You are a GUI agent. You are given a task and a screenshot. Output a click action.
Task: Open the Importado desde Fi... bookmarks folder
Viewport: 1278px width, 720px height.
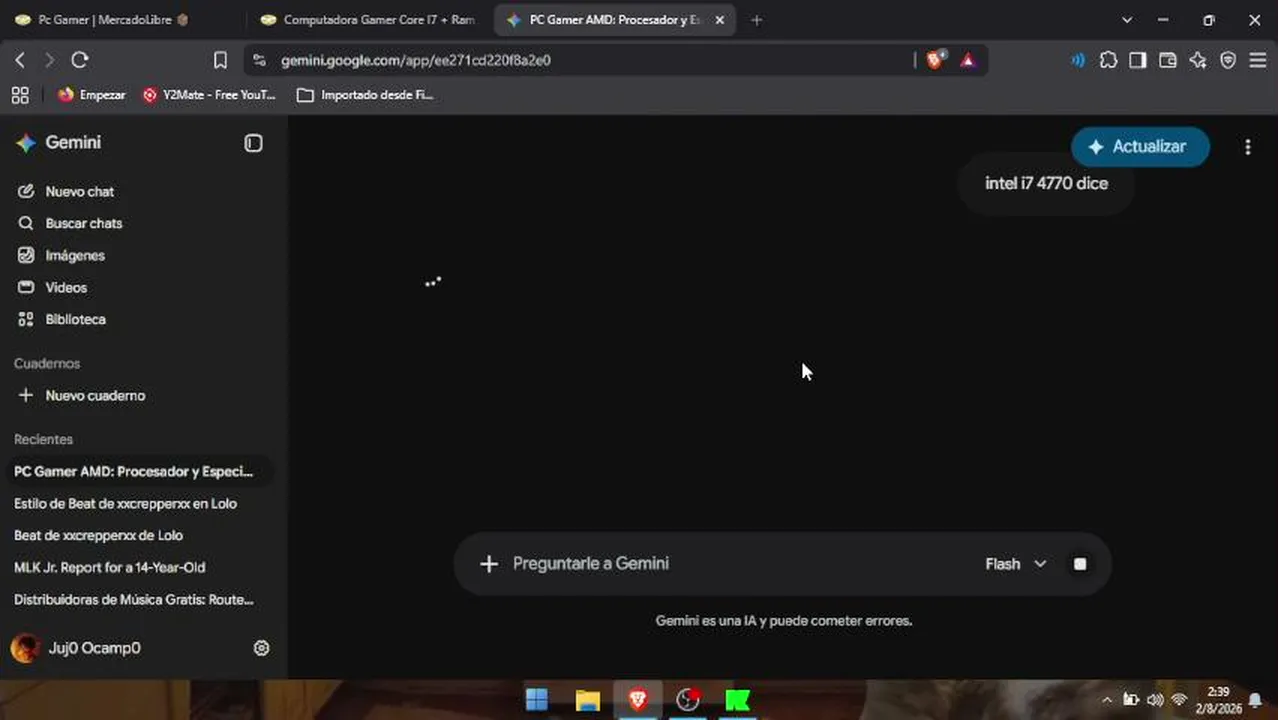click(365, 95)
